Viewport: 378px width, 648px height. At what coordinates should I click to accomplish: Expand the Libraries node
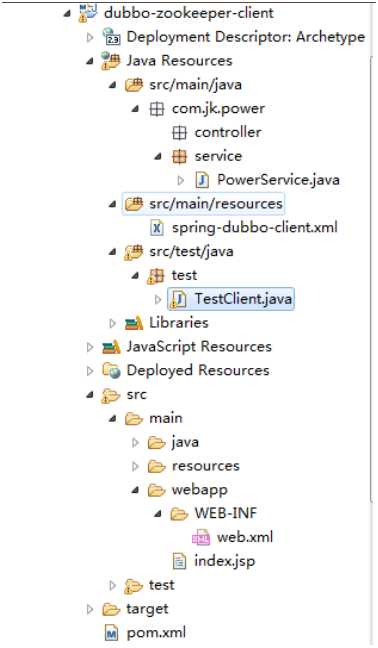pyautogui.click(x=112, y=323)
